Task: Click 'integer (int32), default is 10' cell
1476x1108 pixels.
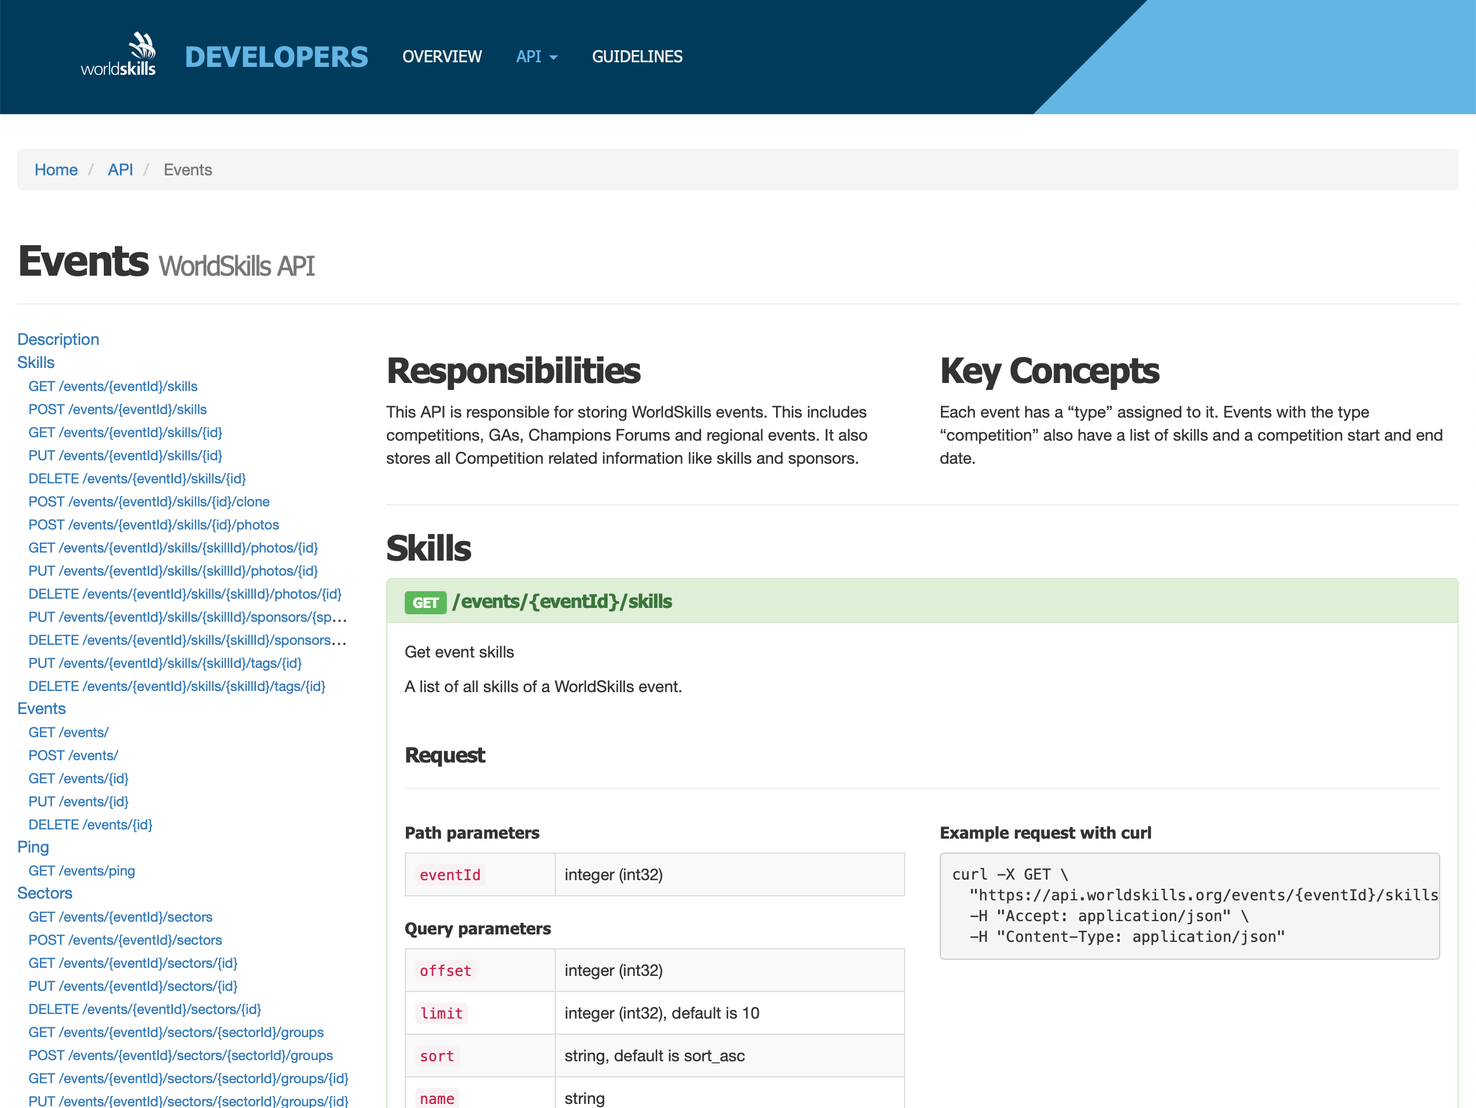Action: [x=729, y=1013]
